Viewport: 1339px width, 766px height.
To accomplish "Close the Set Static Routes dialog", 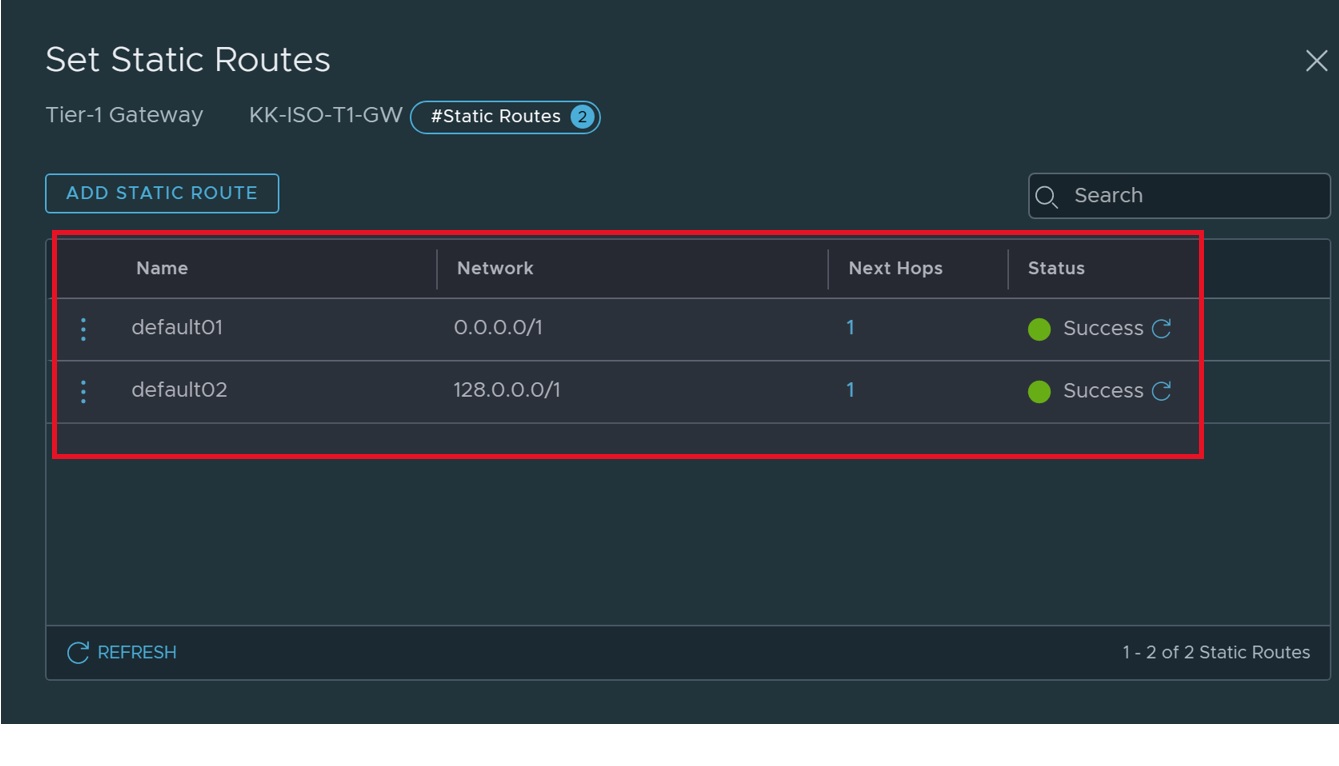I will pyautogui.click(x=1316, y=61).
